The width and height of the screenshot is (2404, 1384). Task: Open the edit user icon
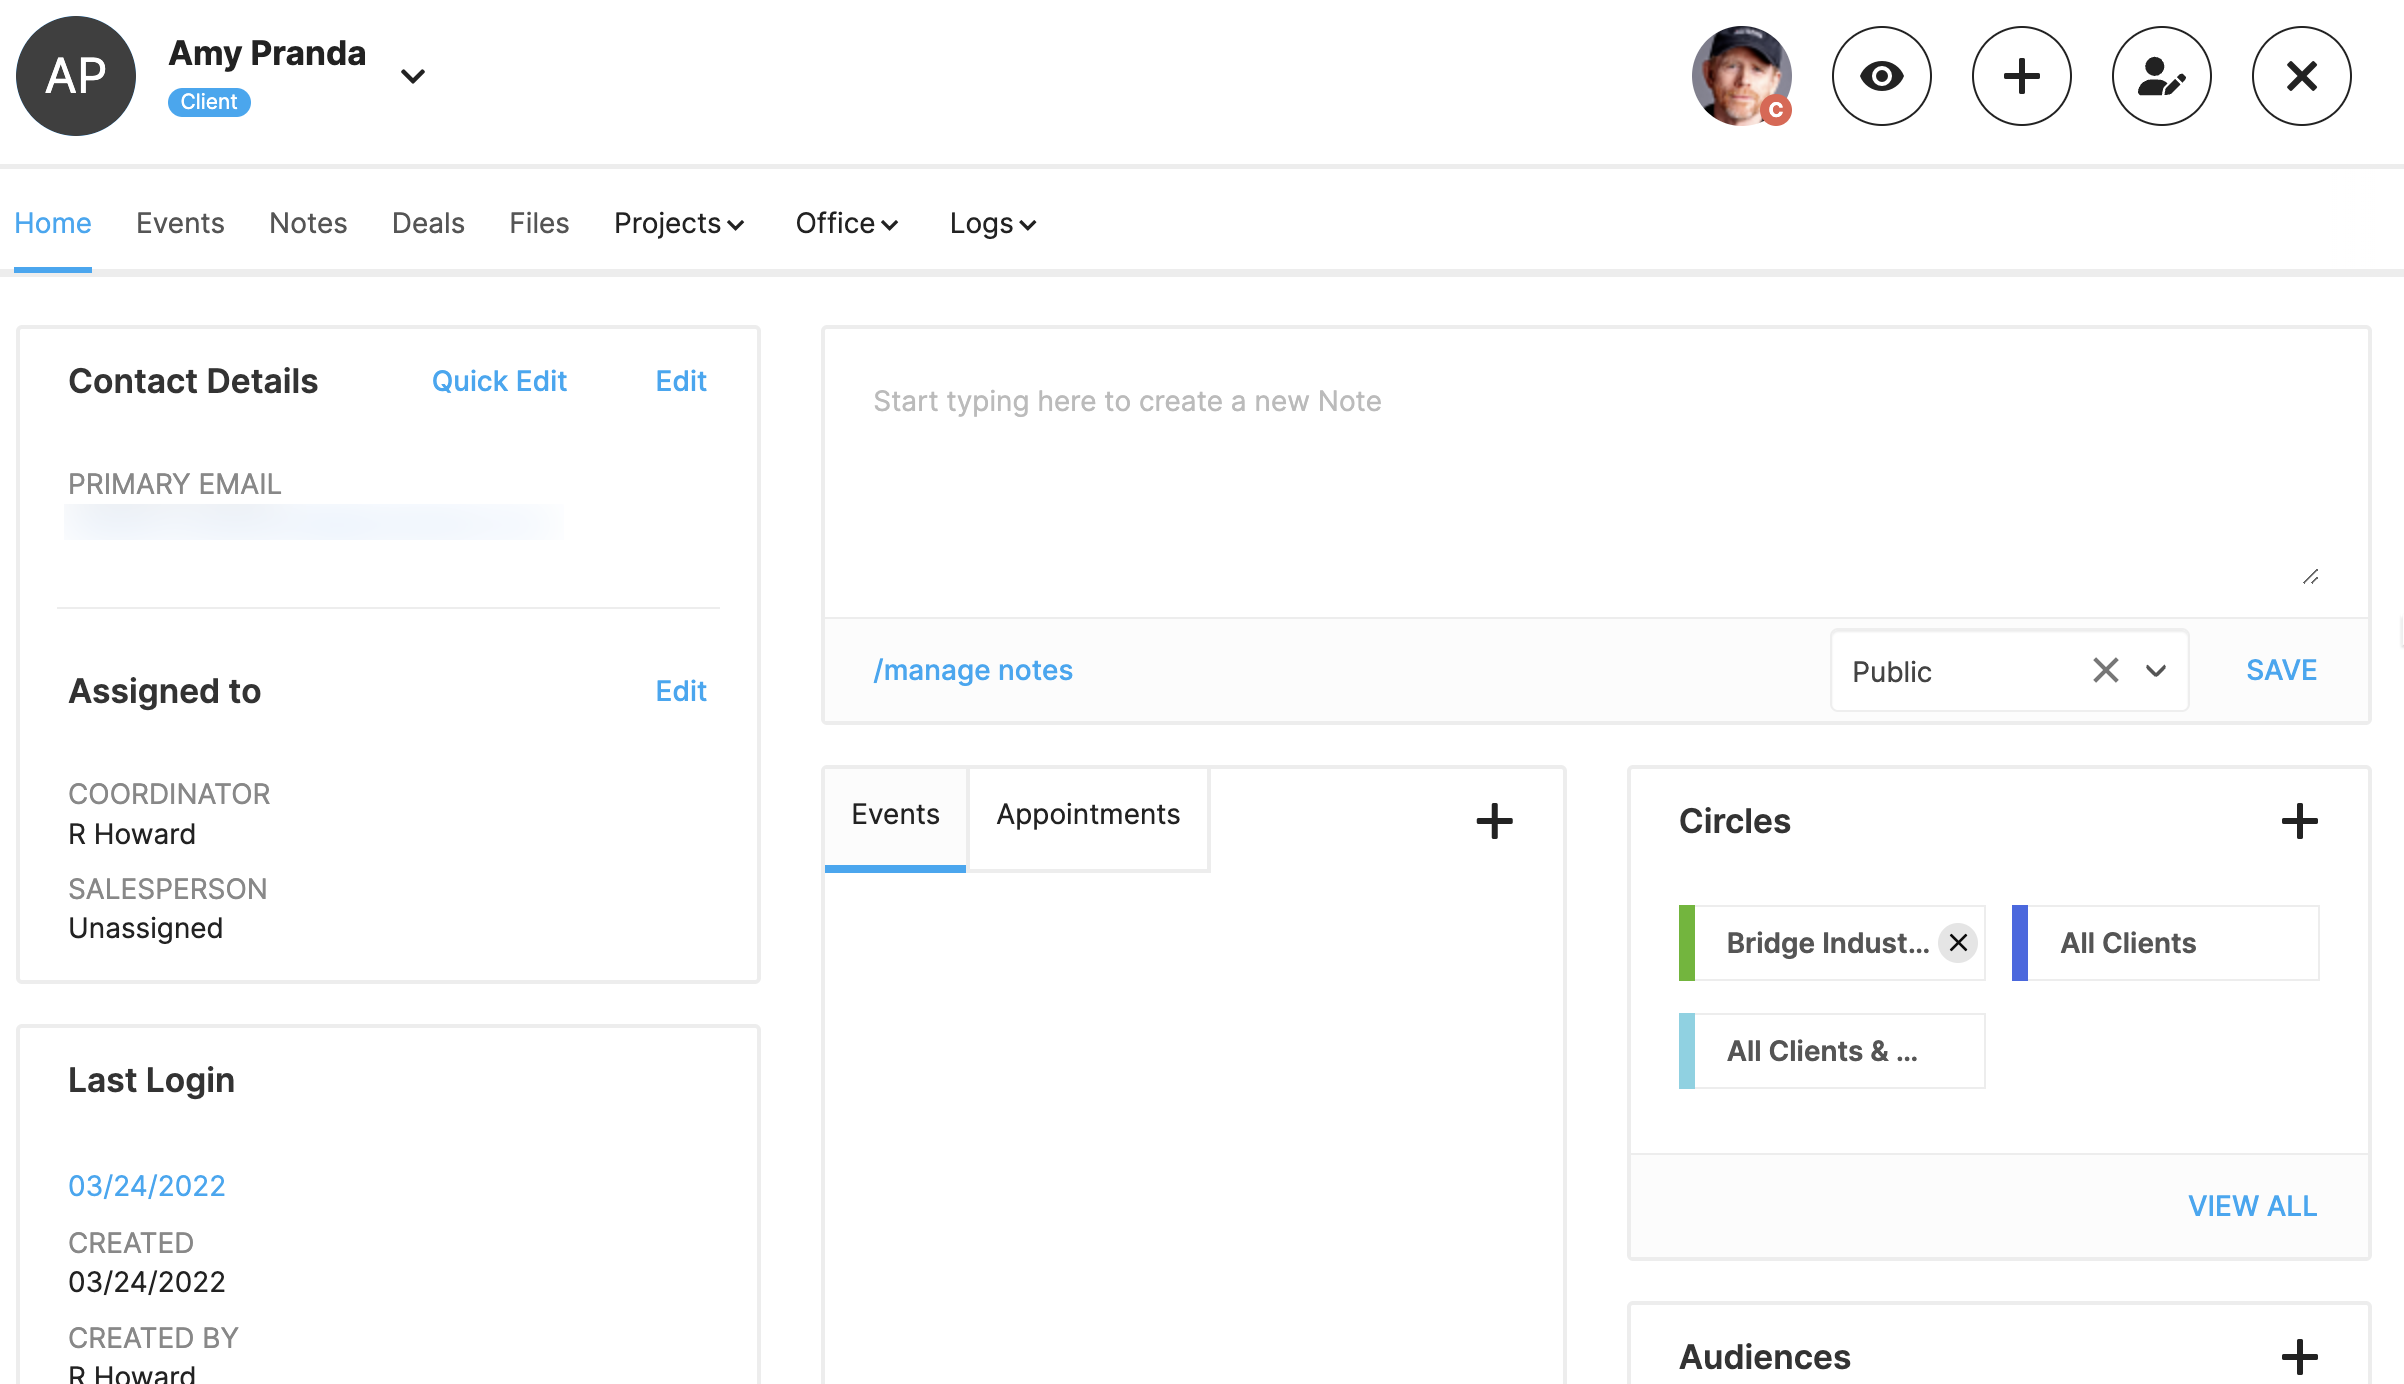tap(2161, 76)
